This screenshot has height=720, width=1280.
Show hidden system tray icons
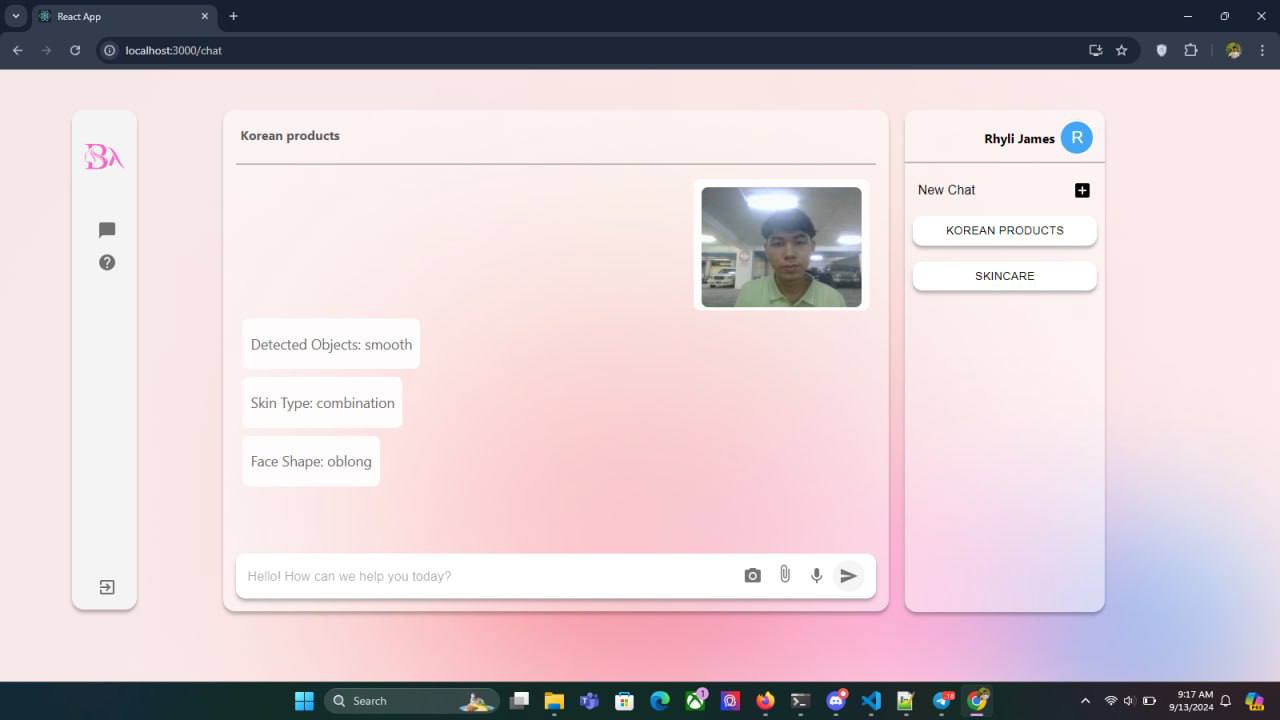click(x=1086, y=701)
